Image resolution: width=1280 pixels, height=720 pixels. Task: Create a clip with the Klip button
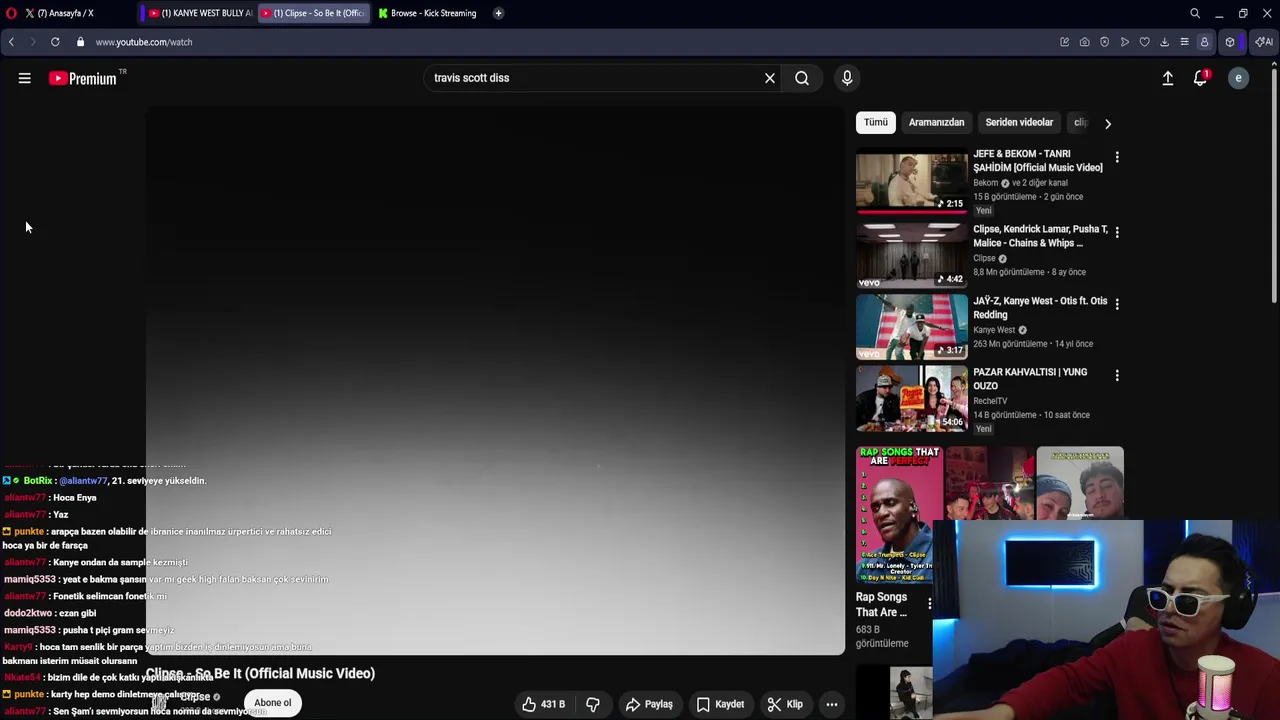[x=785, y=704]
